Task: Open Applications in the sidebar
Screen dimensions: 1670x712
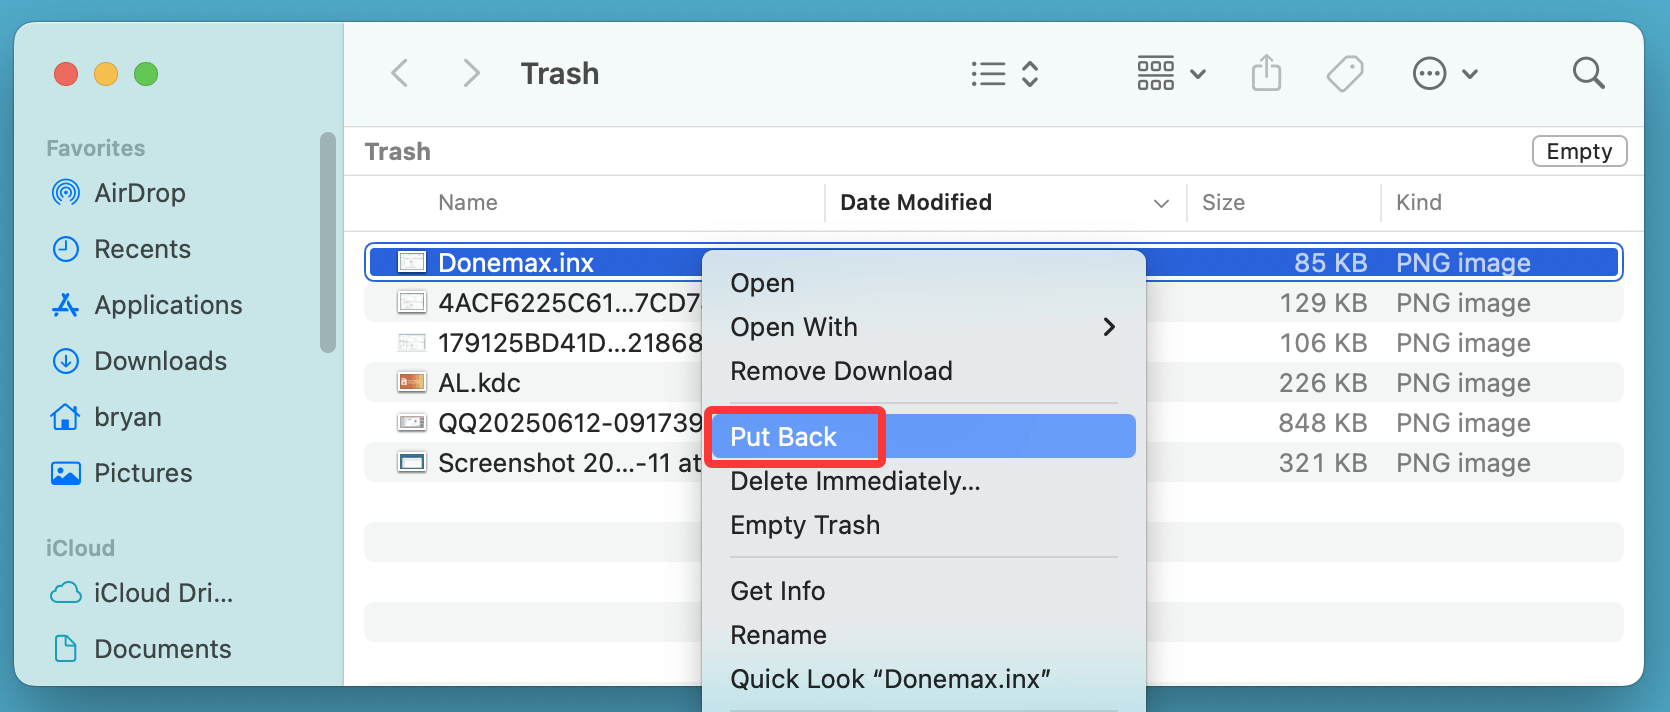Action: point(168,305)
